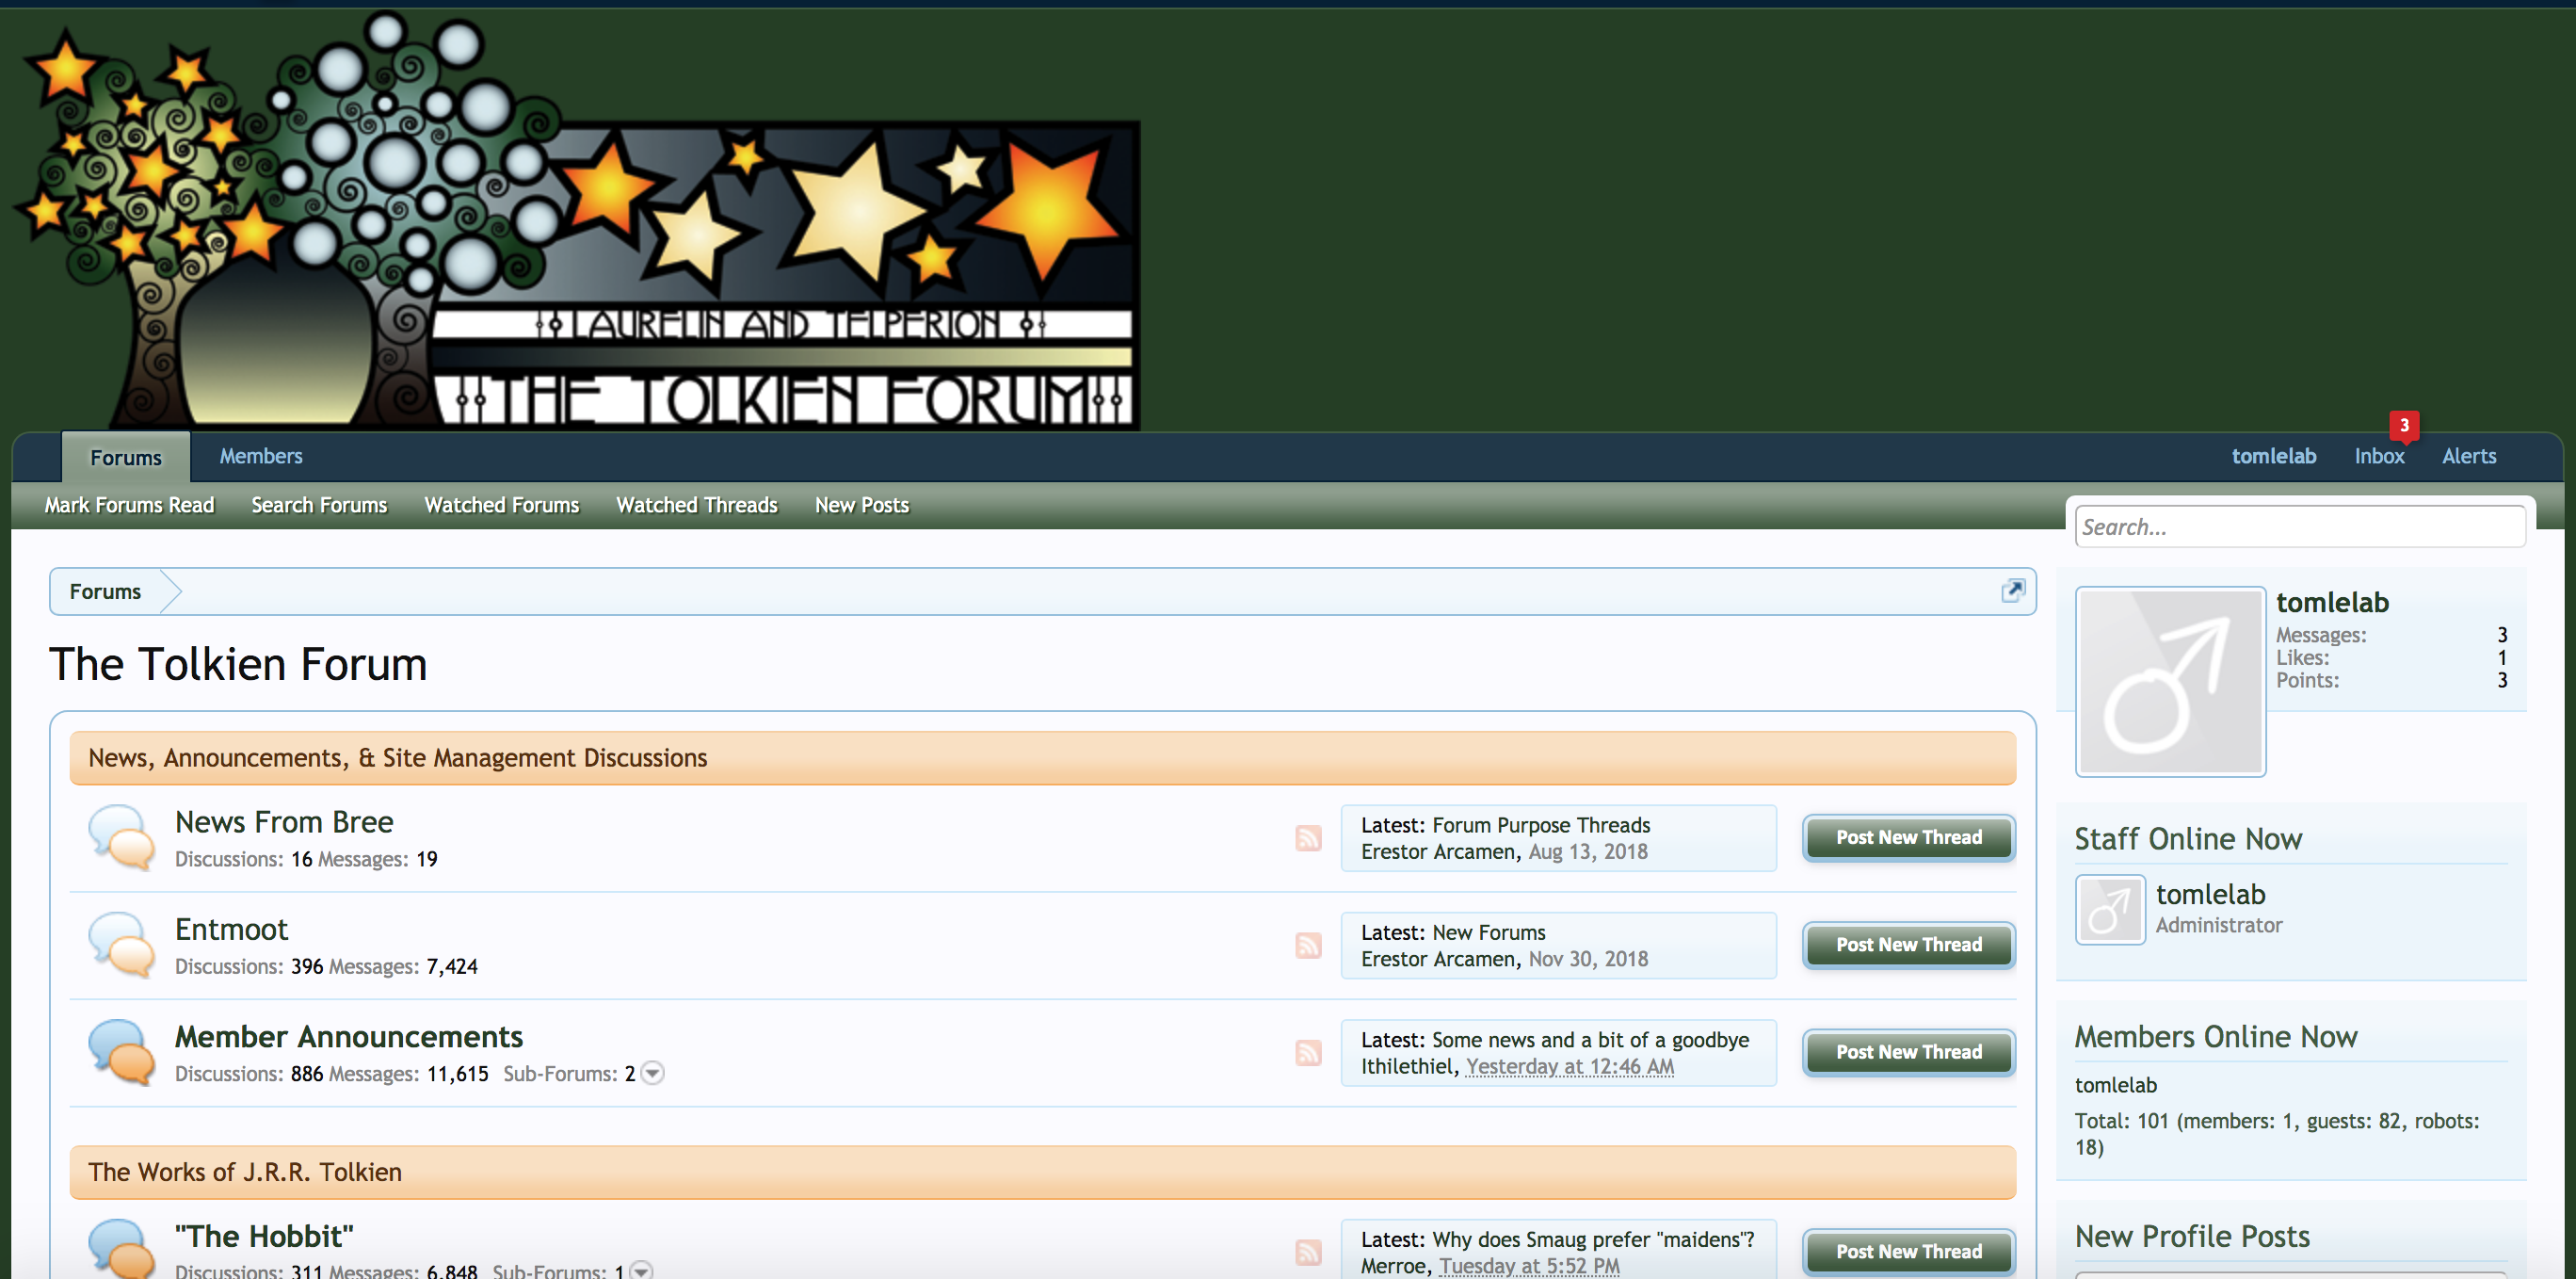
Task: Post New Thread in Member Announcements
Action: [1909, 1052]
